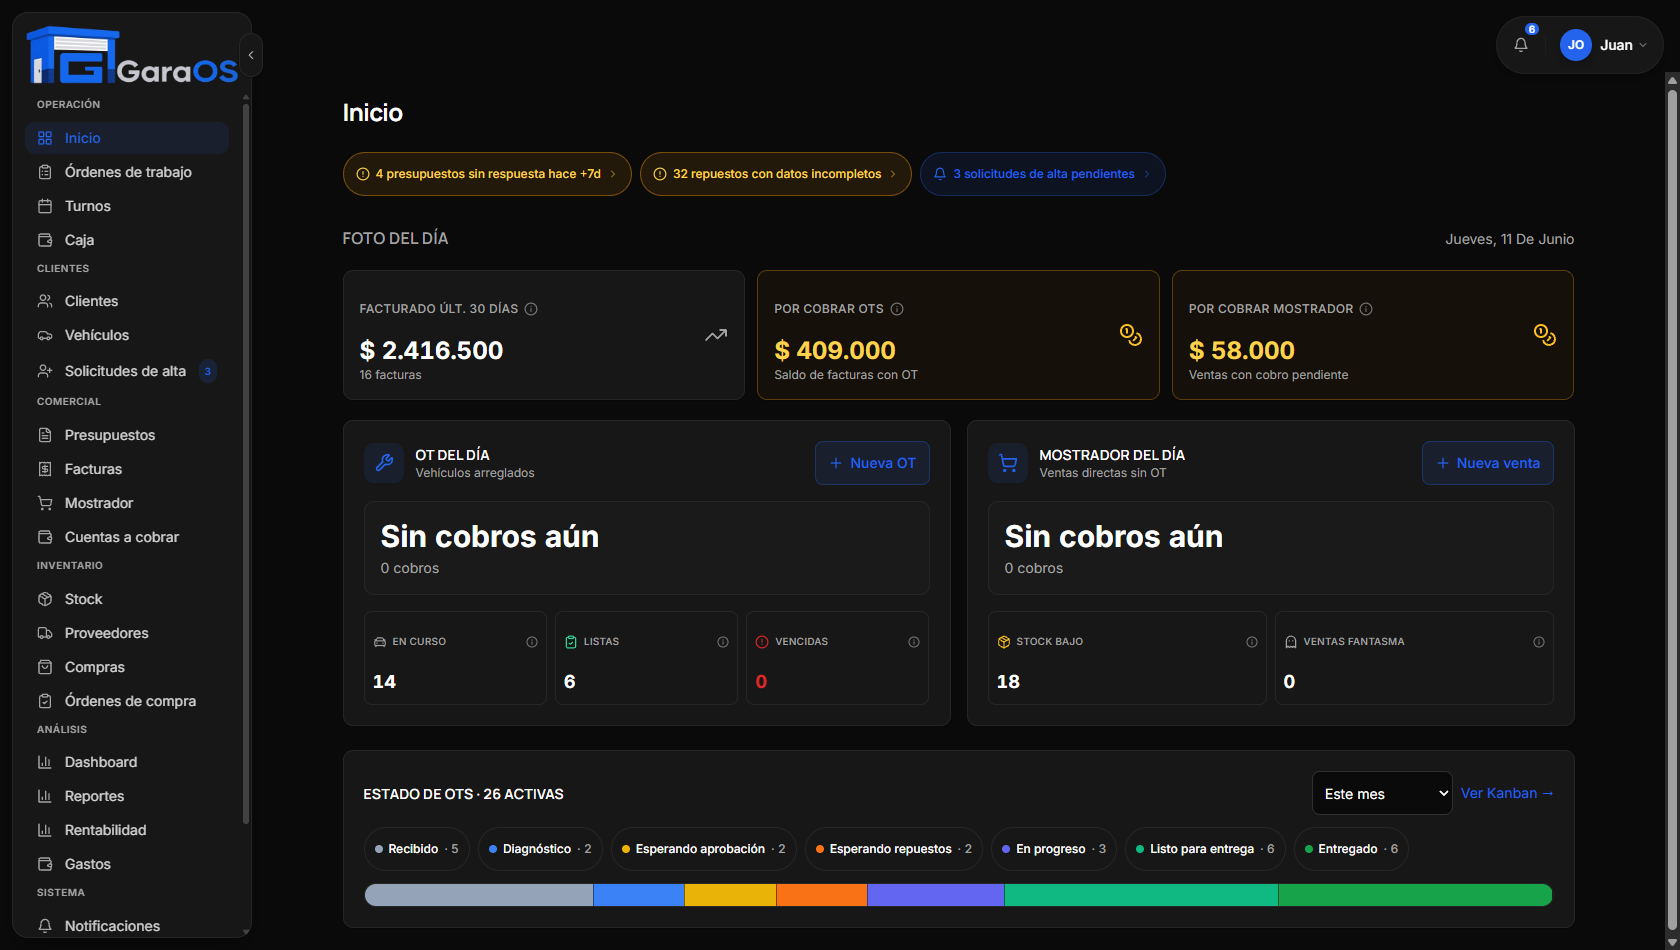Click the info icon in the Stock bajo card

[1252, 642]
